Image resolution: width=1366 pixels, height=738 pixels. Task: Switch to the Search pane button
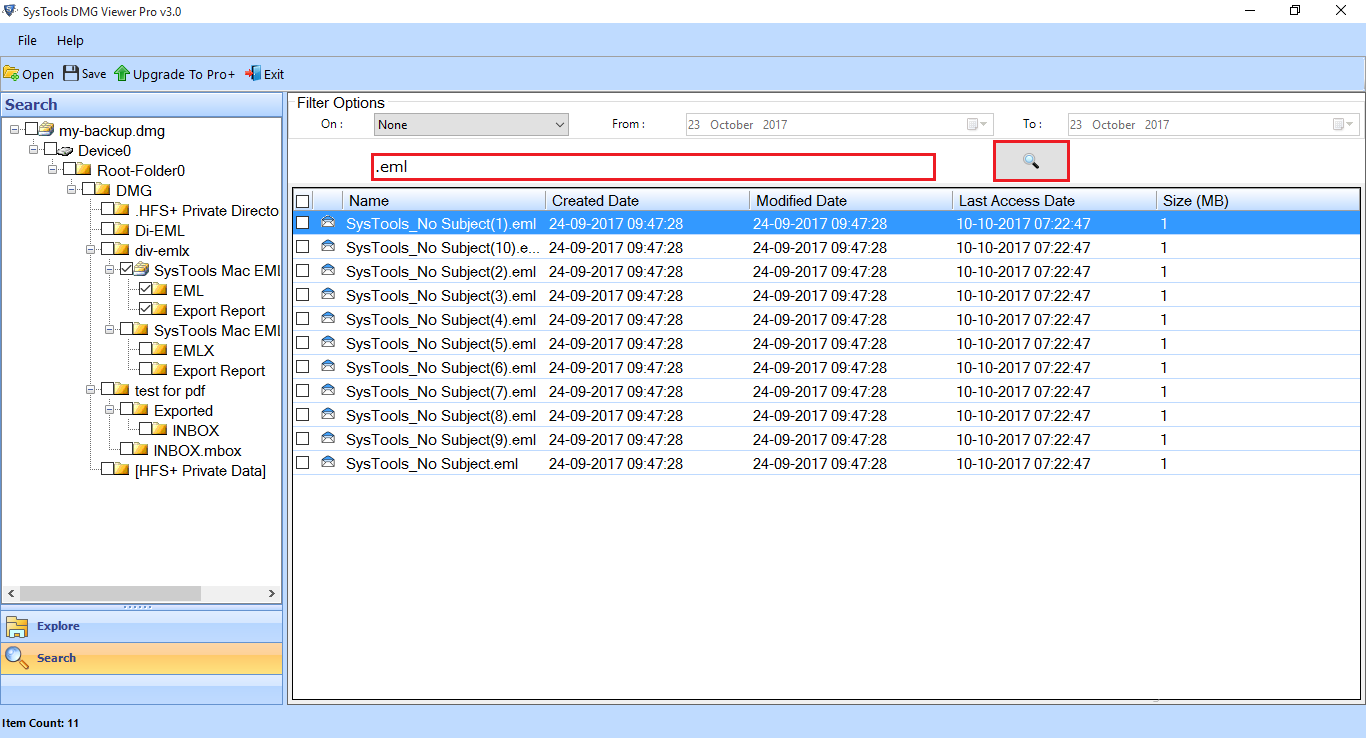141,658
